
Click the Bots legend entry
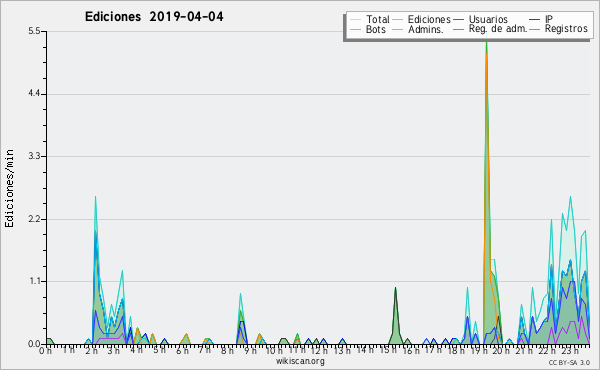point(368,29)
